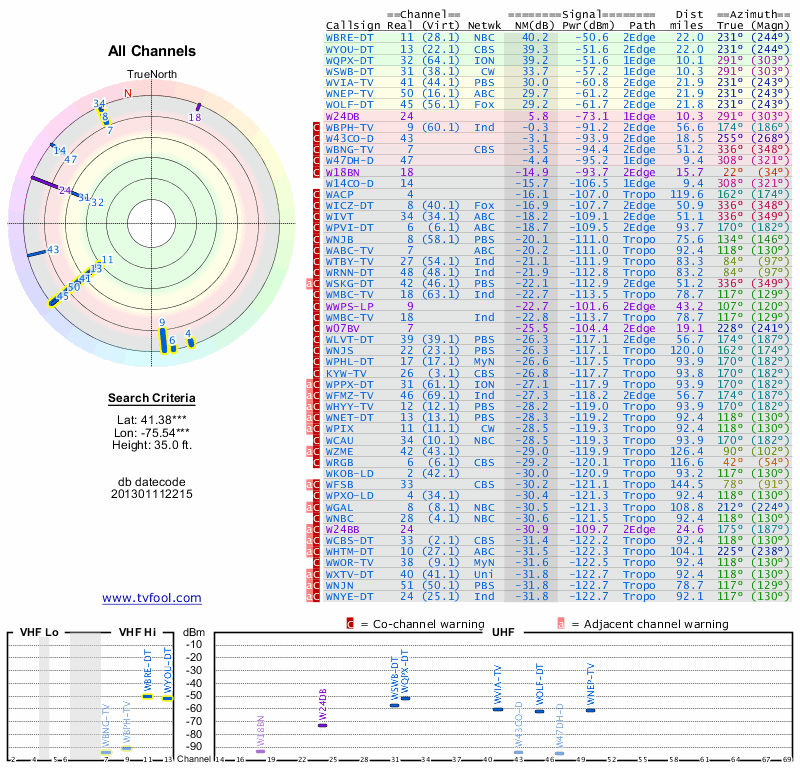Select the purple channel 18 marker on the radar plot
The width and height of the screenshot is (800, 768).
[x=198, y=106]
